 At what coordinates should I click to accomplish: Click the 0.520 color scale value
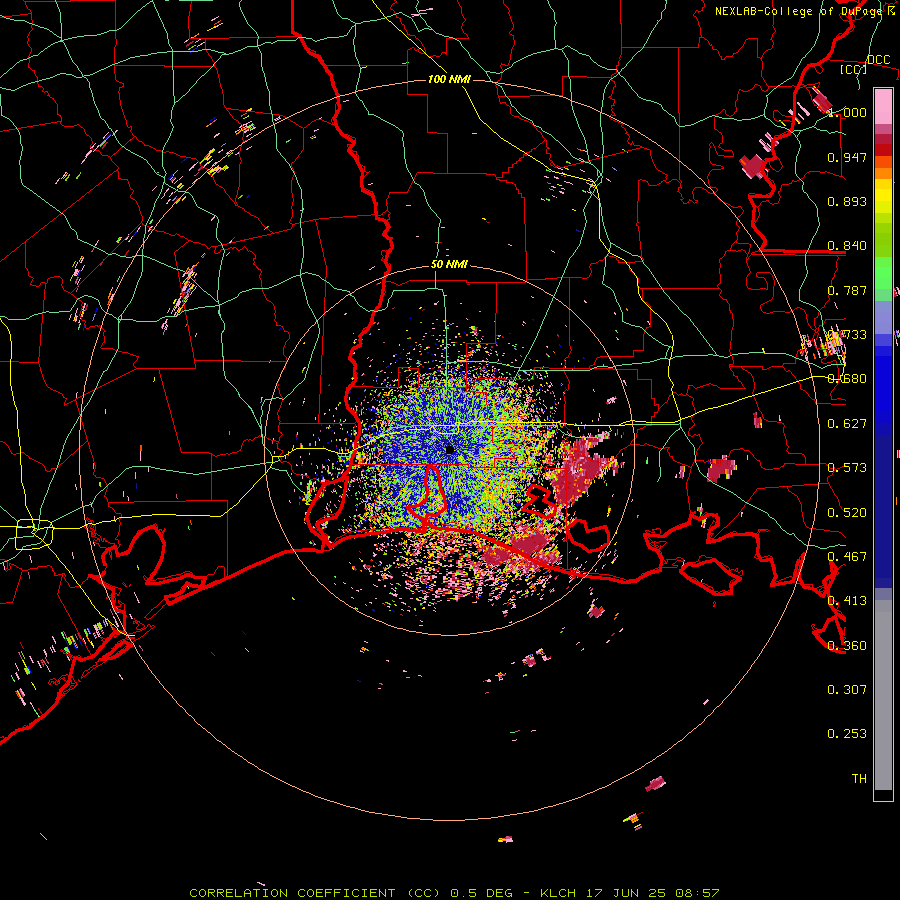(x=847, y=513)
